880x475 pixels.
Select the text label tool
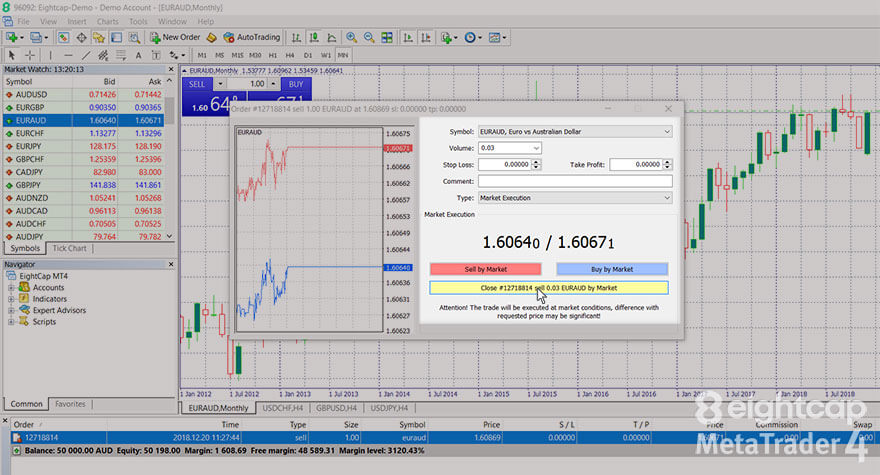coord(156,55)
